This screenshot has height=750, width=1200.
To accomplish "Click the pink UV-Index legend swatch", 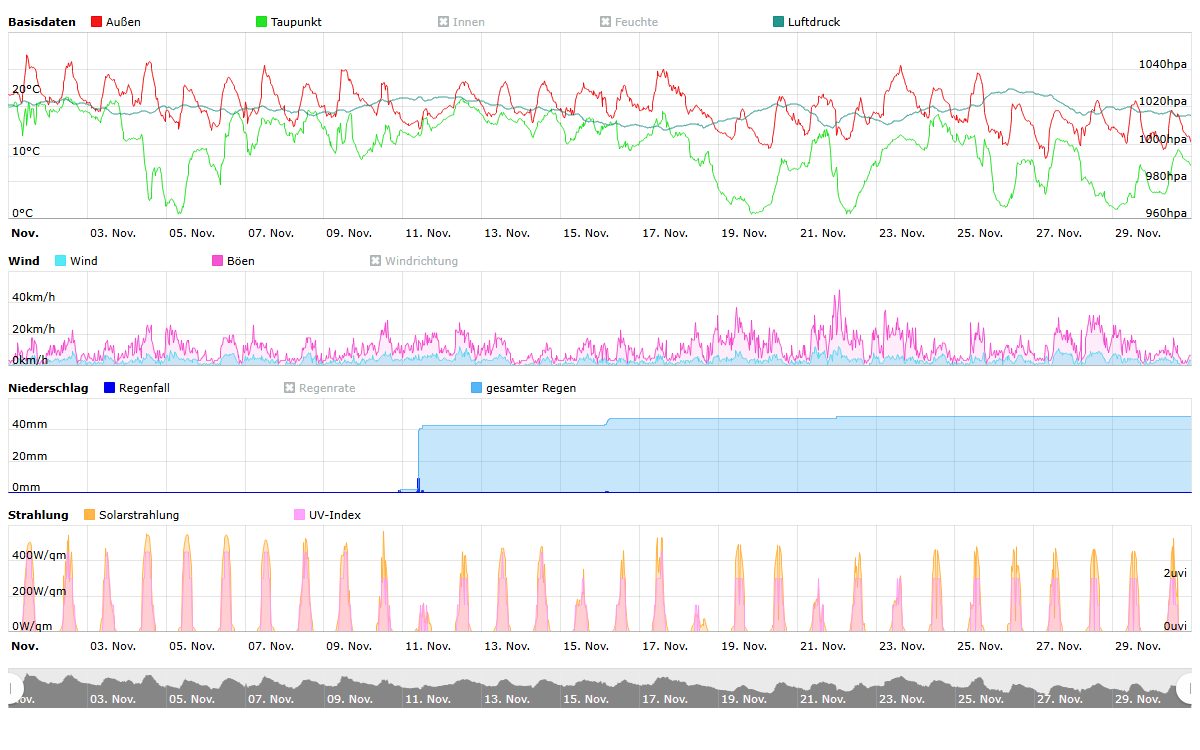I will [x=300, y=515].
